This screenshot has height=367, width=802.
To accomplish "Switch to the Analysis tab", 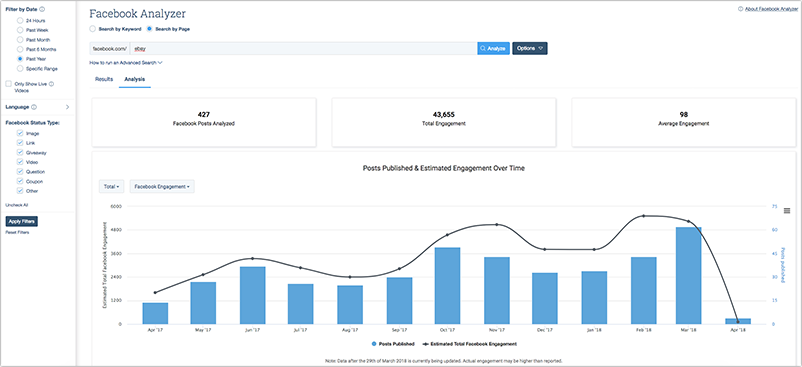I will (x=135, y=79).
